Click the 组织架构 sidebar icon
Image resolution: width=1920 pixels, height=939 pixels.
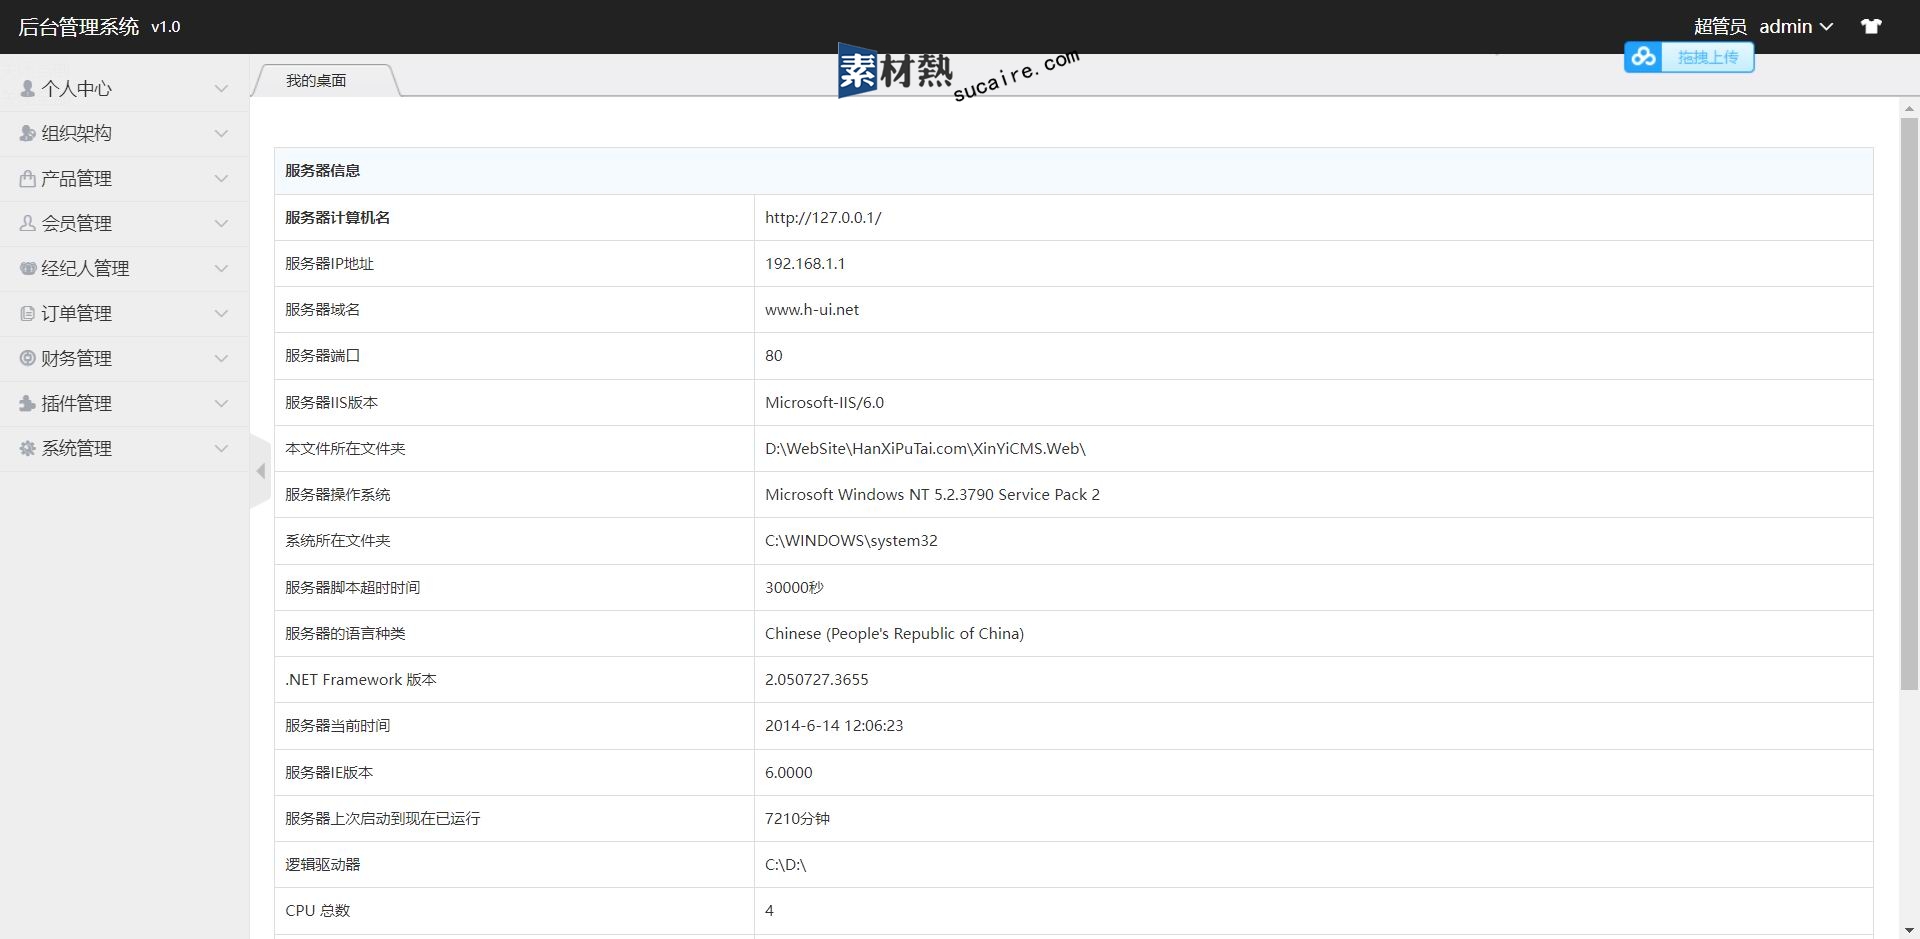(x=28, y=133)
